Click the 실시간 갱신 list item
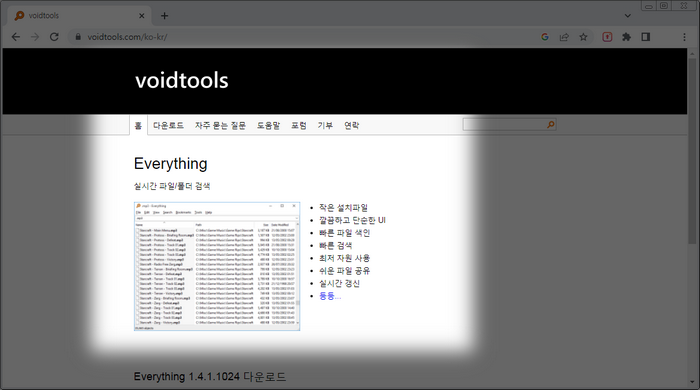This screenshot has height=390, width=700. pyautogui.click(x=339, y=283)
